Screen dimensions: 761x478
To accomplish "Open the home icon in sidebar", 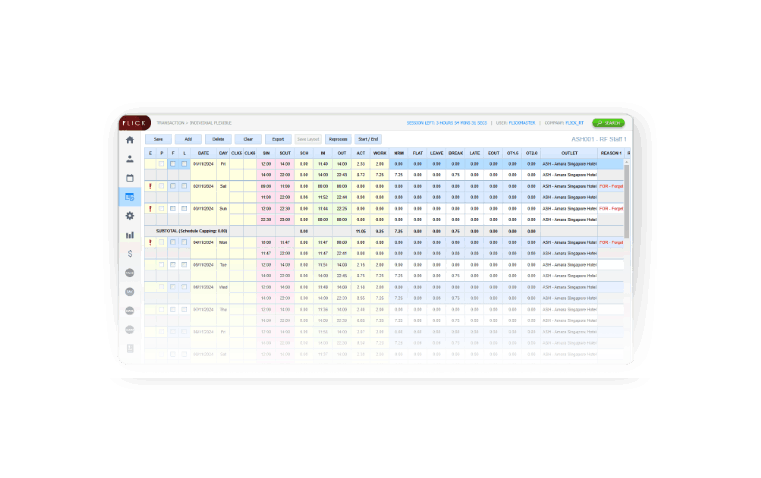I will [130, 140].
